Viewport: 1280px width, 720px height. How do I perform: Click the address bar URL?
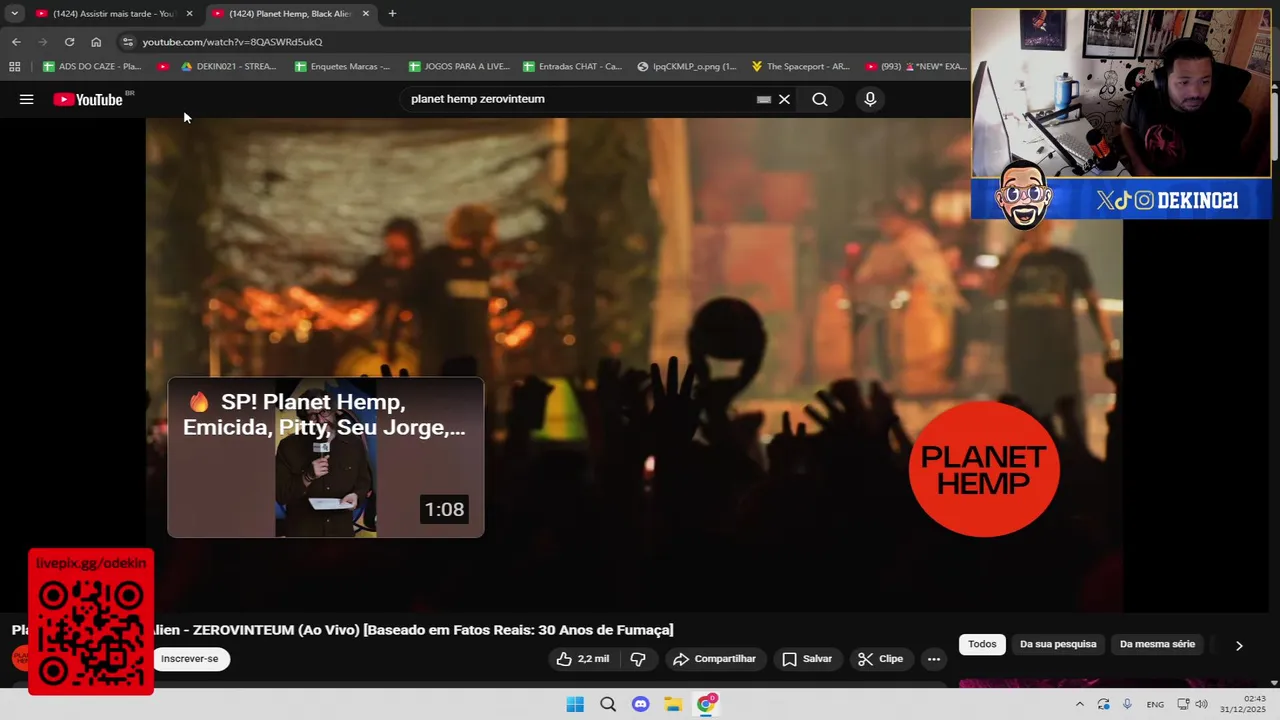coord(232,42)
